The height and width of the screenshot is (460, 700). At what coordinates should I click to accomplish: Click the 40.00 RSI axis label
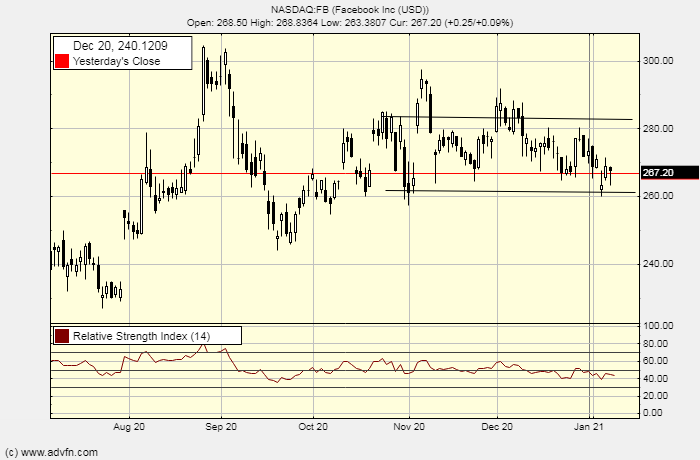click(655, 378)
